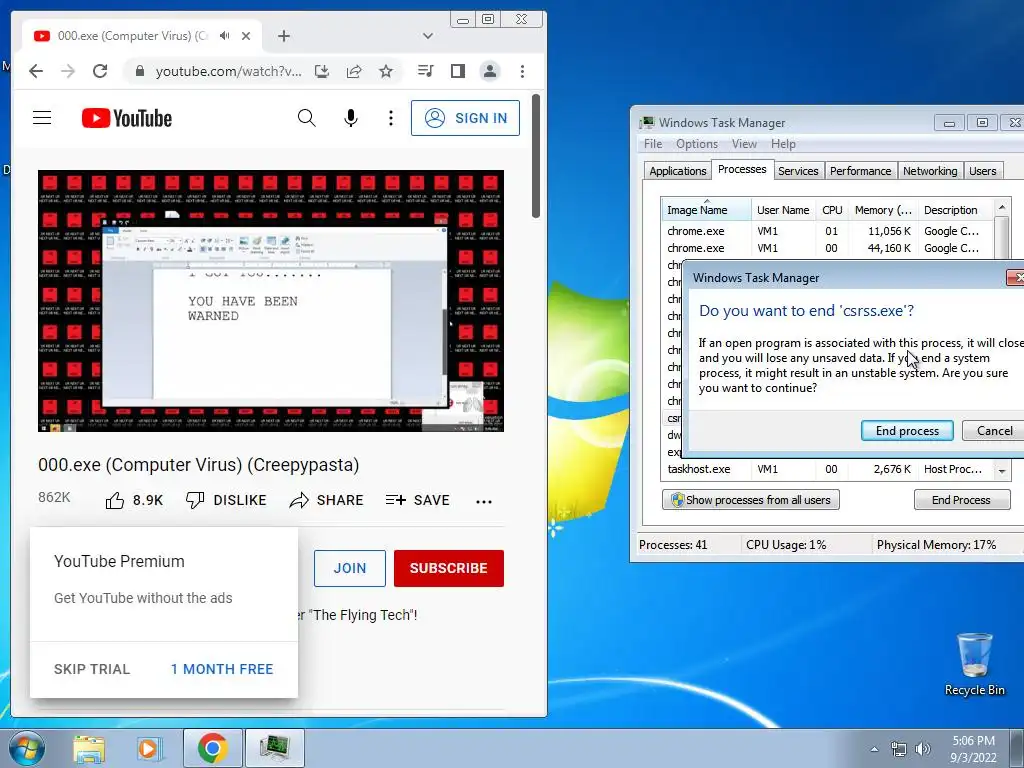Screen dimensions: 1024x768
Task: Click the video player thumbnail
Action: [x=271, y=301]
